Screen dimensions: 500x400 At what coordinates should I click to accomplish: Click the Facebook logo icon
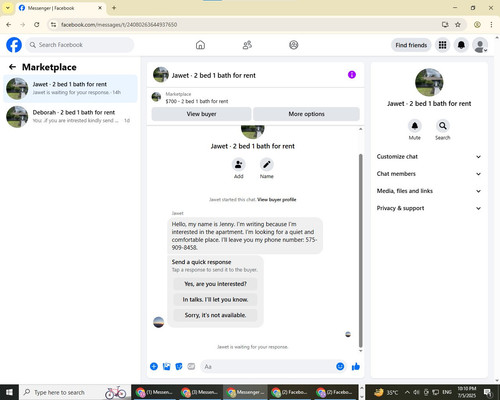pyautogui.click(x=14, y=45)
